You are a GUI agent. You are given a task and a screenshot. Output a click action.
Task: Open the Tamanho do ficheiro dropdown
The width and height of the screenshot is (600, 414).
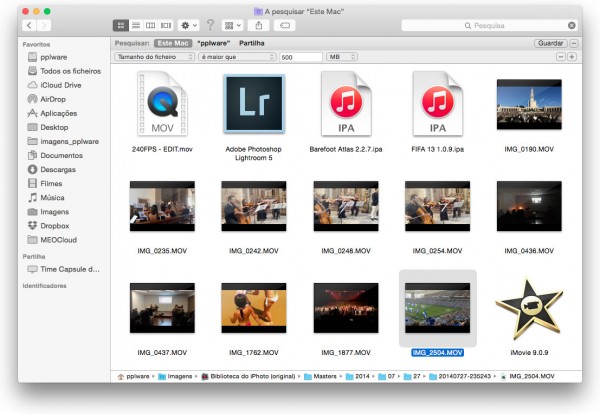click(x=154, y=57)
